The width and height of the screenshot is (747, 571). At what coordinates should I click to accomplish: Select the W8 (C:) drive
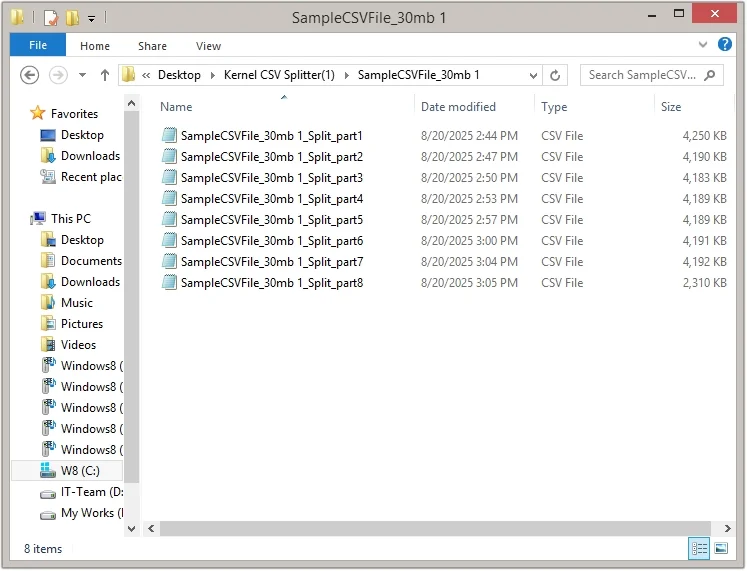(79, 470)
